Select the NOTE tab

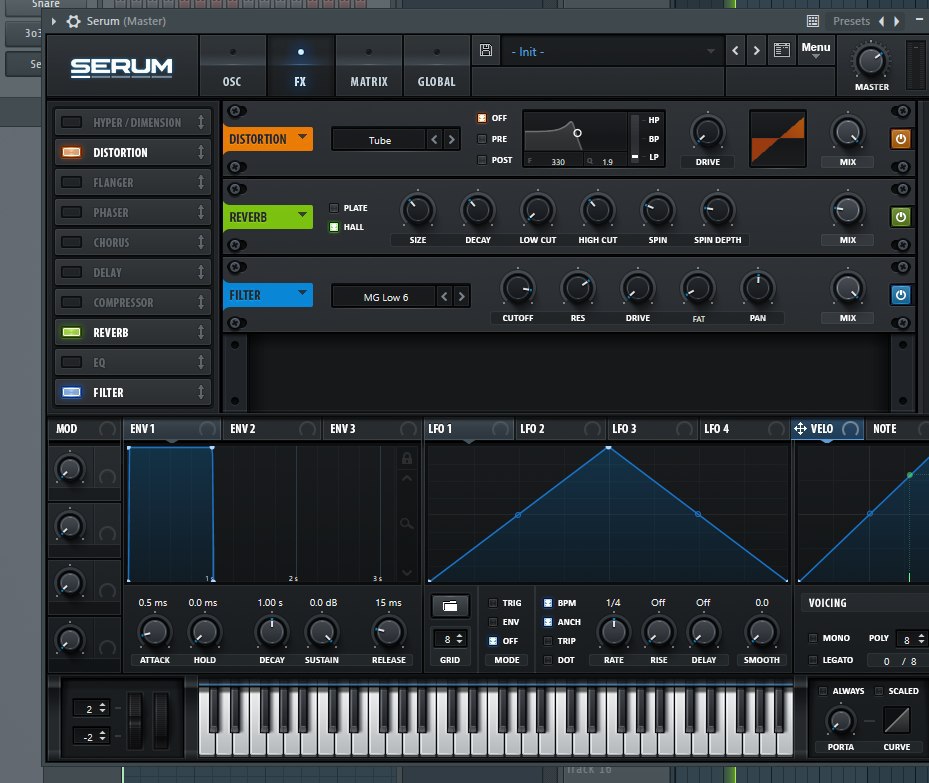click(x=885, y=428)
